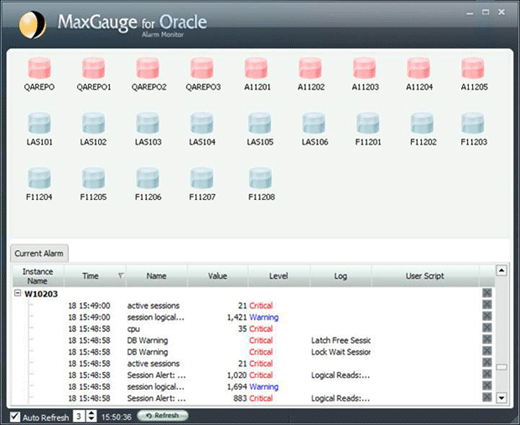520x425 pixels.
Task: Open the F11208 instance icon
Action: [x=260, y=178]
